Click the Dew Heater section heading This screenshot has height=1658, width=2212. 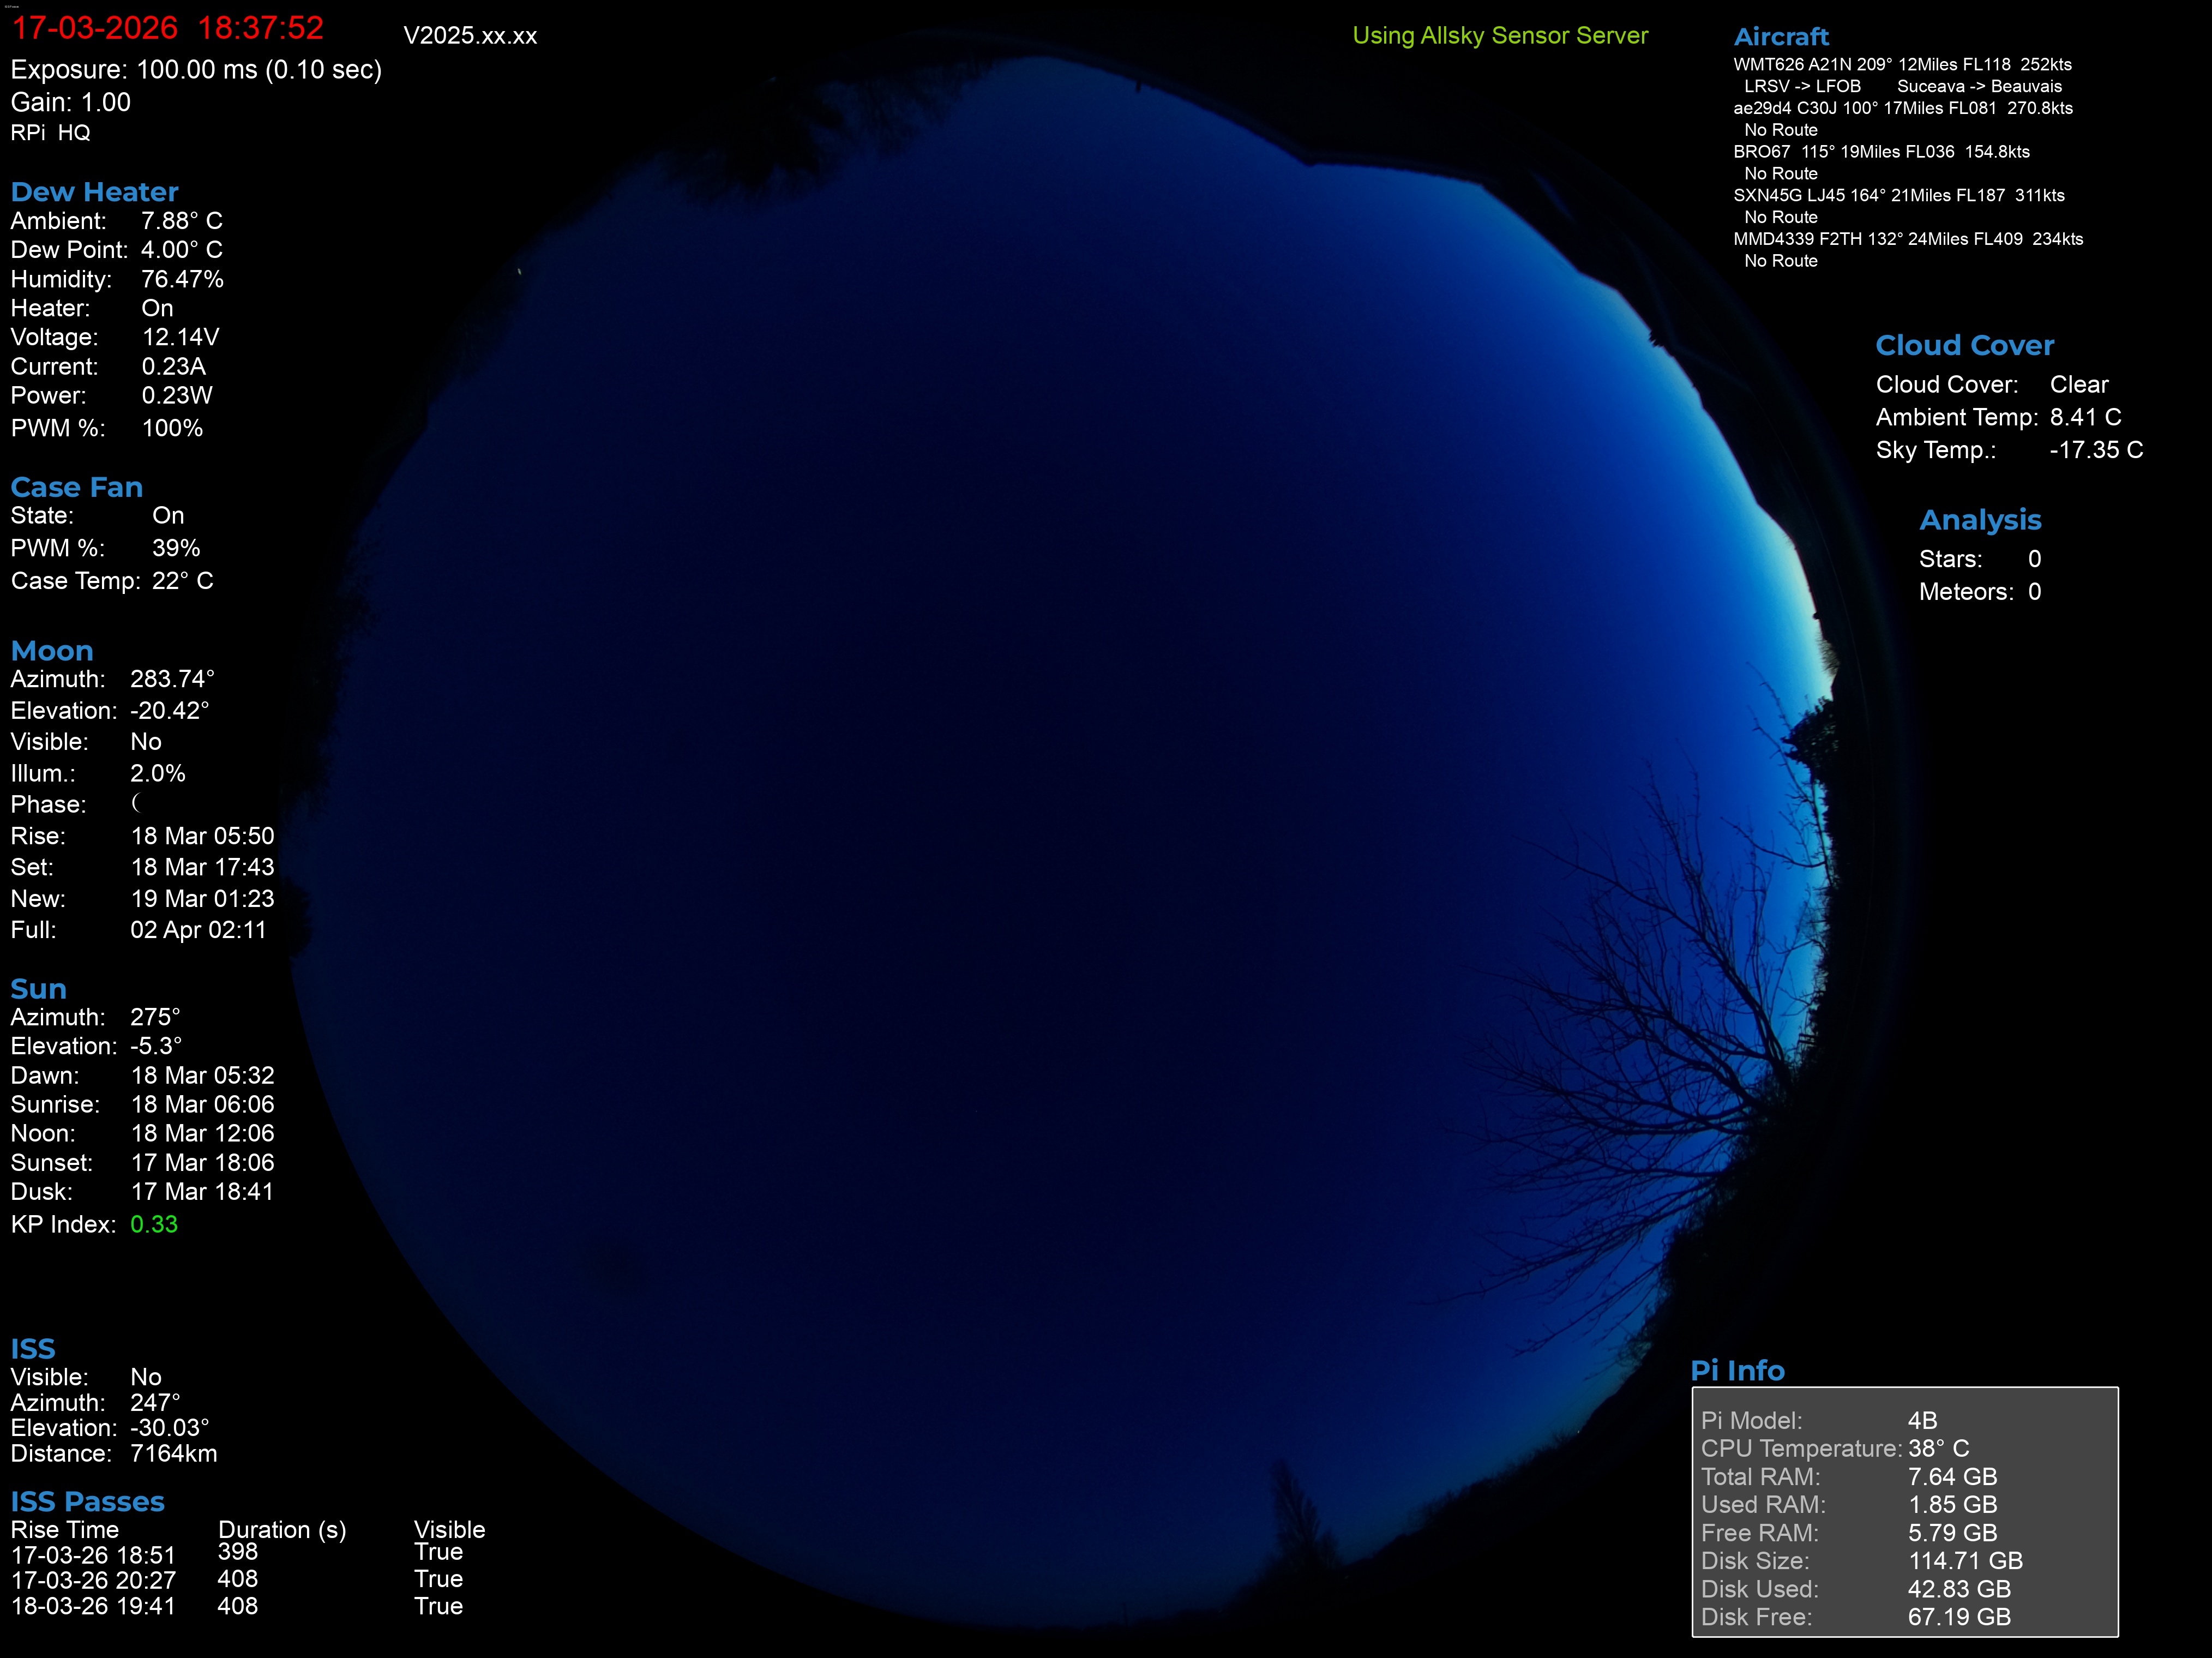pos(94,192)
